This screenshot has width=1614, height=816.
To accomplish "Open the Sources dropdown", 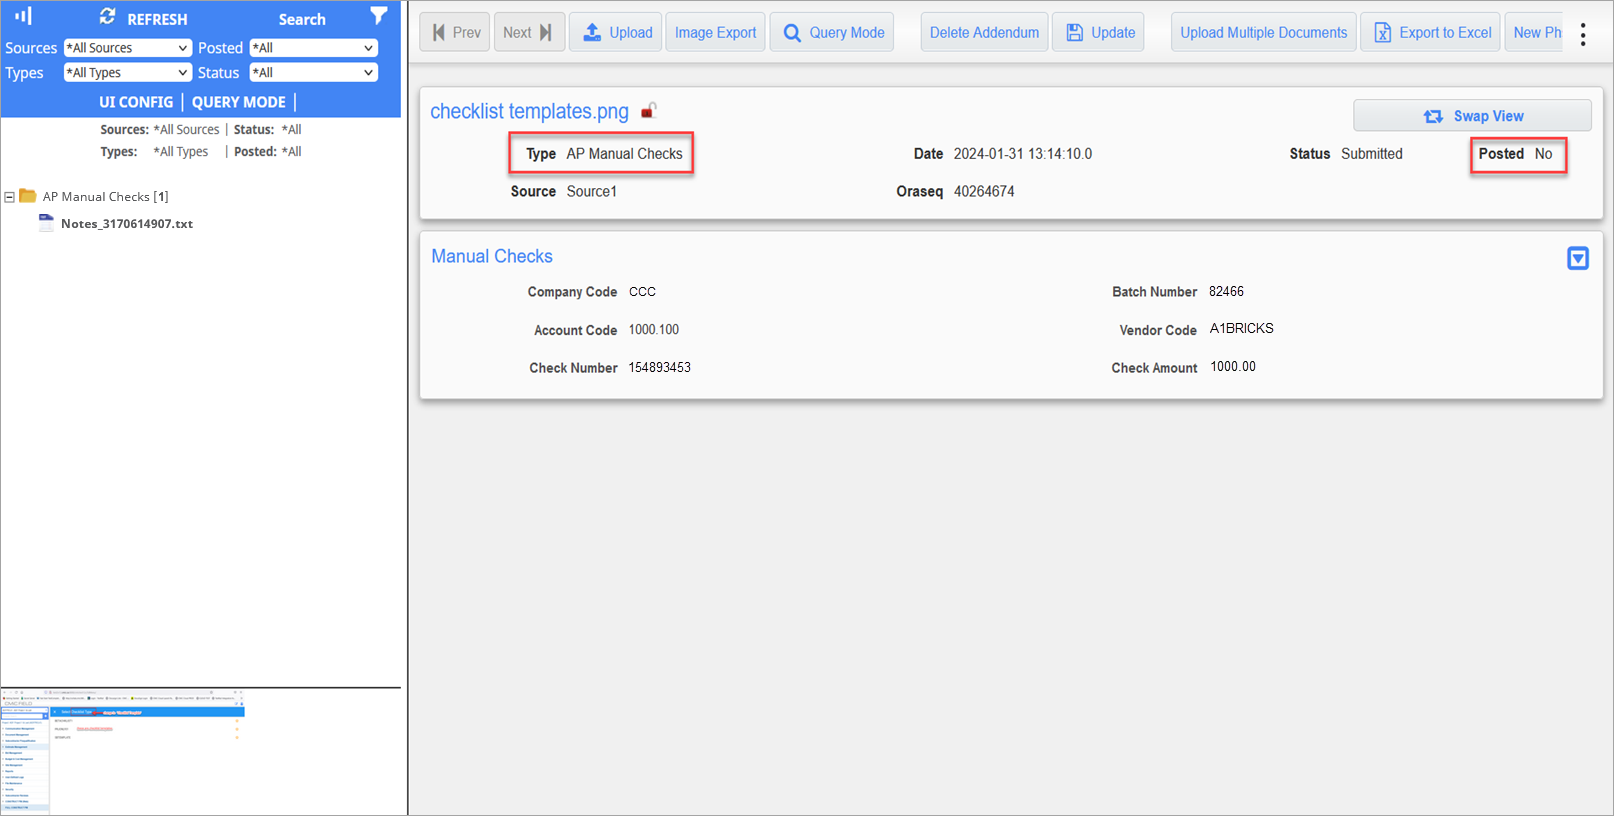I will point(128,48).
